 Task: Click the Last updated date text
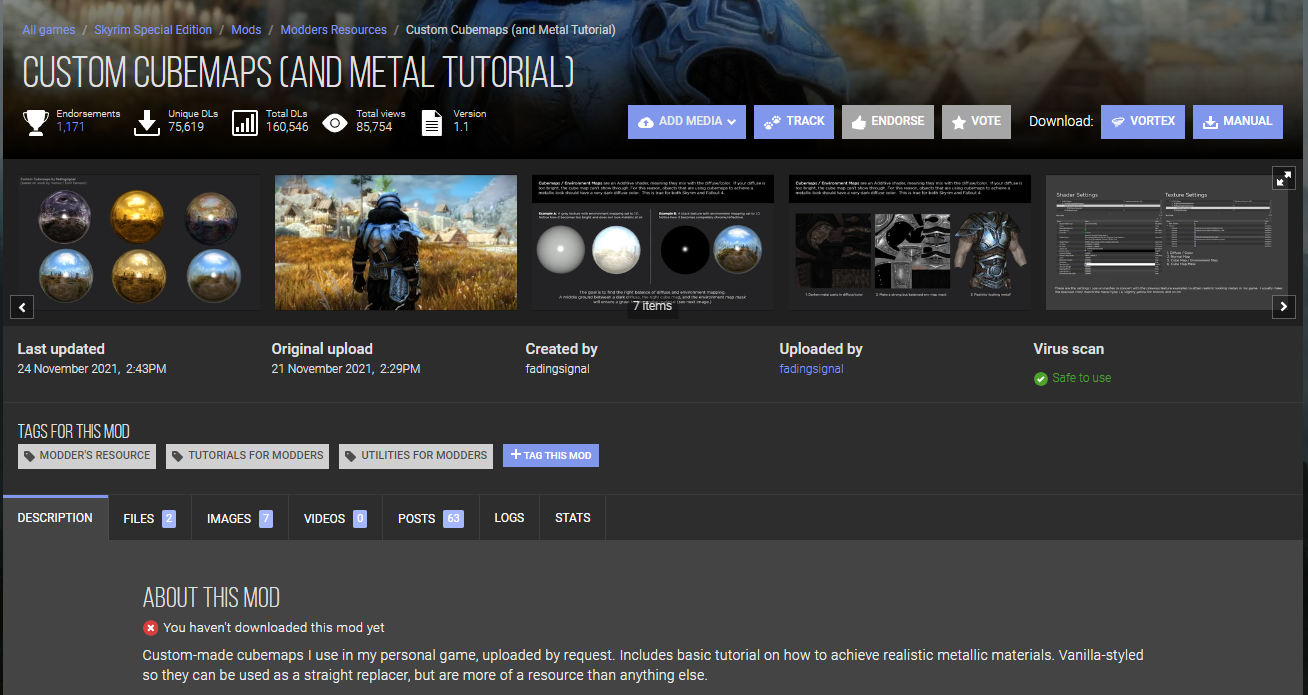click(92, 369)
